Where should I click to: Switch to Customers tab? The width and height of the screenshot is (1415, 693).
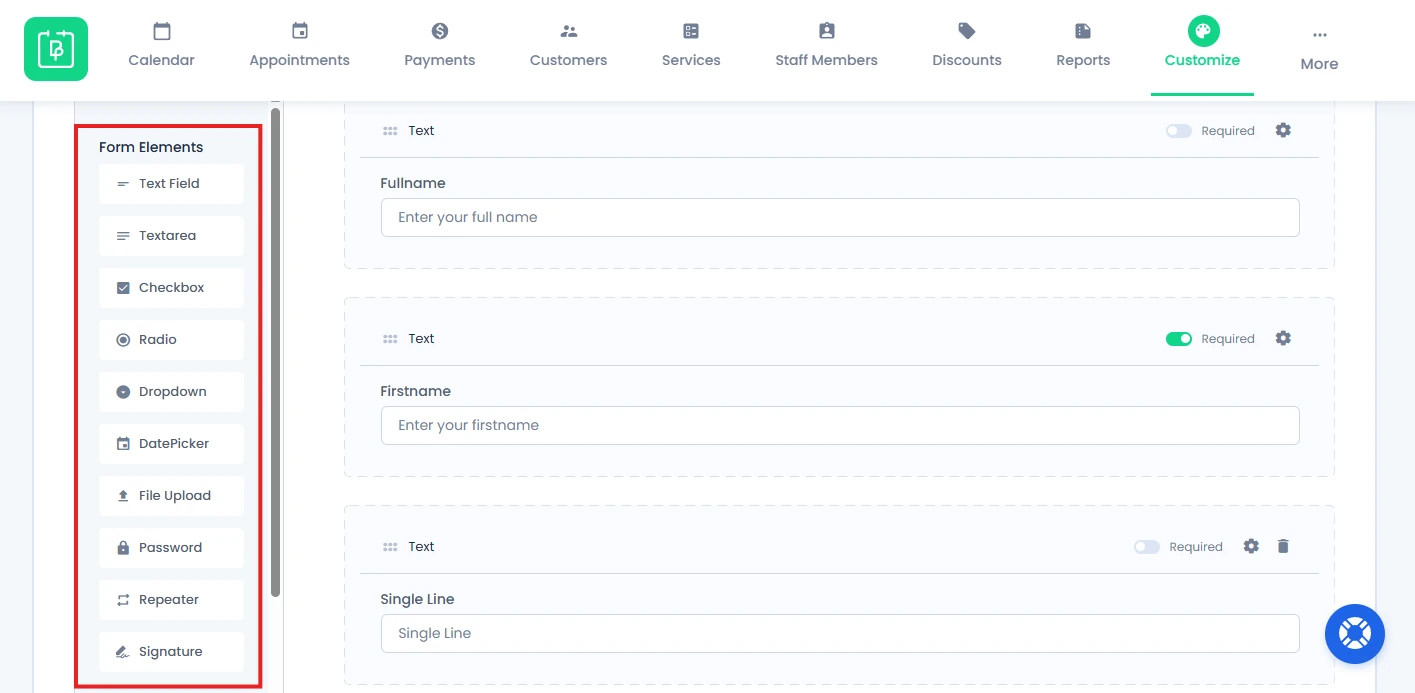(x=568, y=46)
